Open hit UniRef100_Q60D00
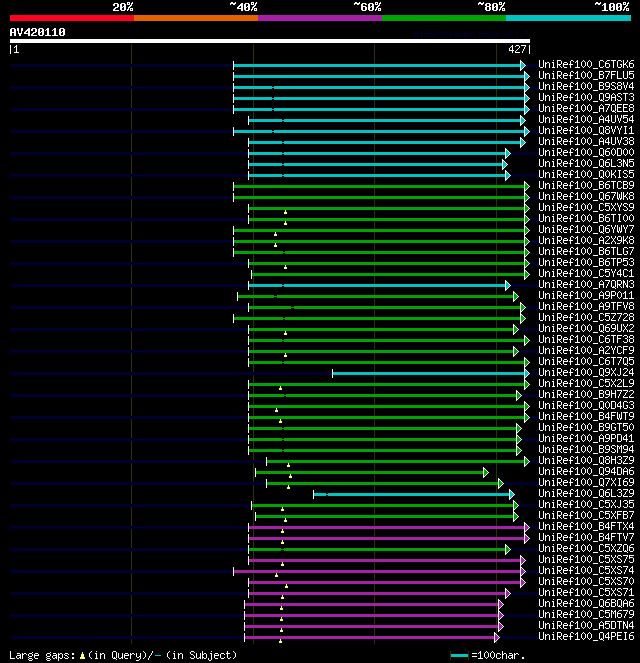Screen dimensions: 640x663 (586, 152)
